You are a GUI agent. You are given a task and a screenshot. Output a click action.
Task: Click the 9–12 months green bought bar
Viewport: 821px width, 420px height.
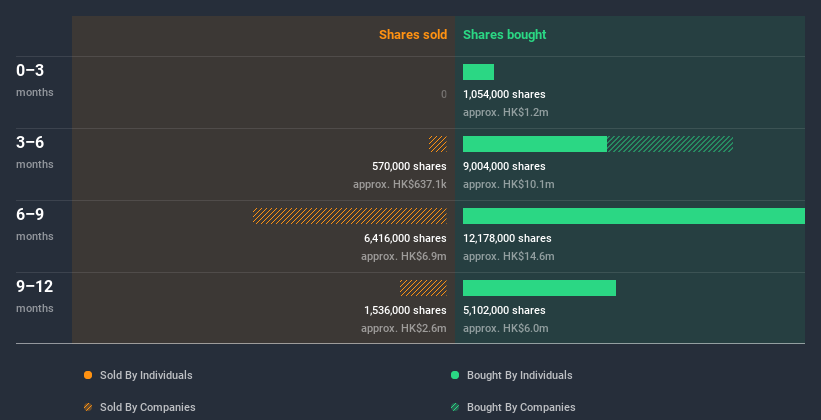click(x=539, y=288)
